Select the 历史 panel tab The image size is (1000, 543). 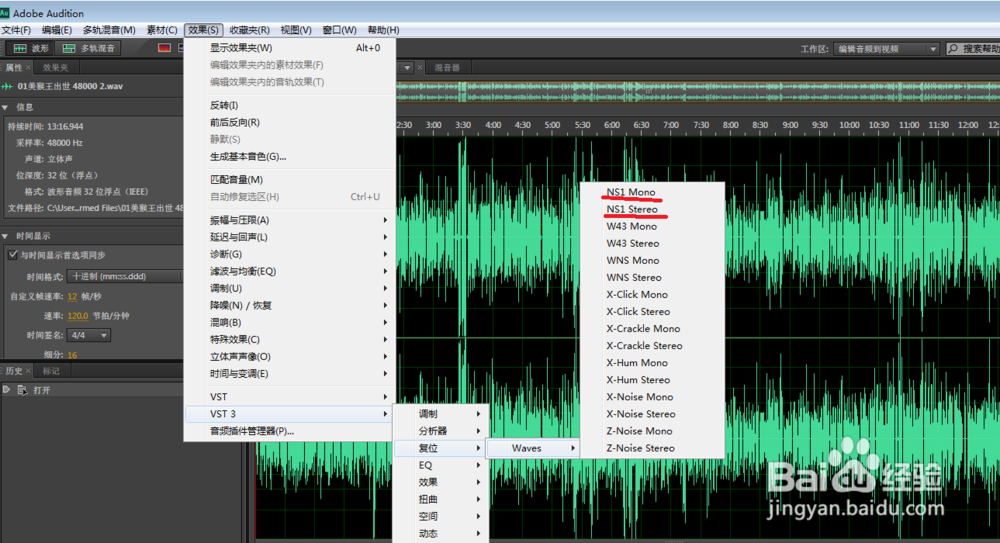point(14,371)
